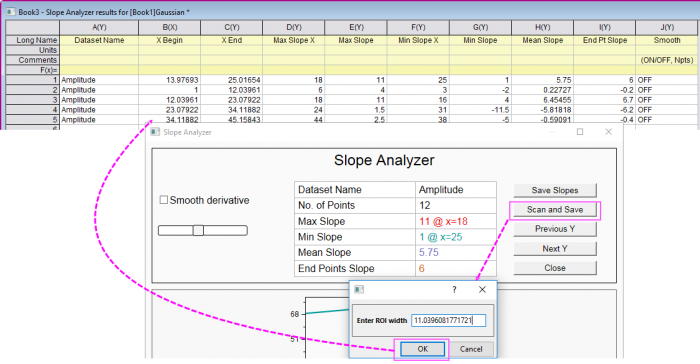Select column A(Y) header
Screen dimensions: 700x364
[99, 27]
